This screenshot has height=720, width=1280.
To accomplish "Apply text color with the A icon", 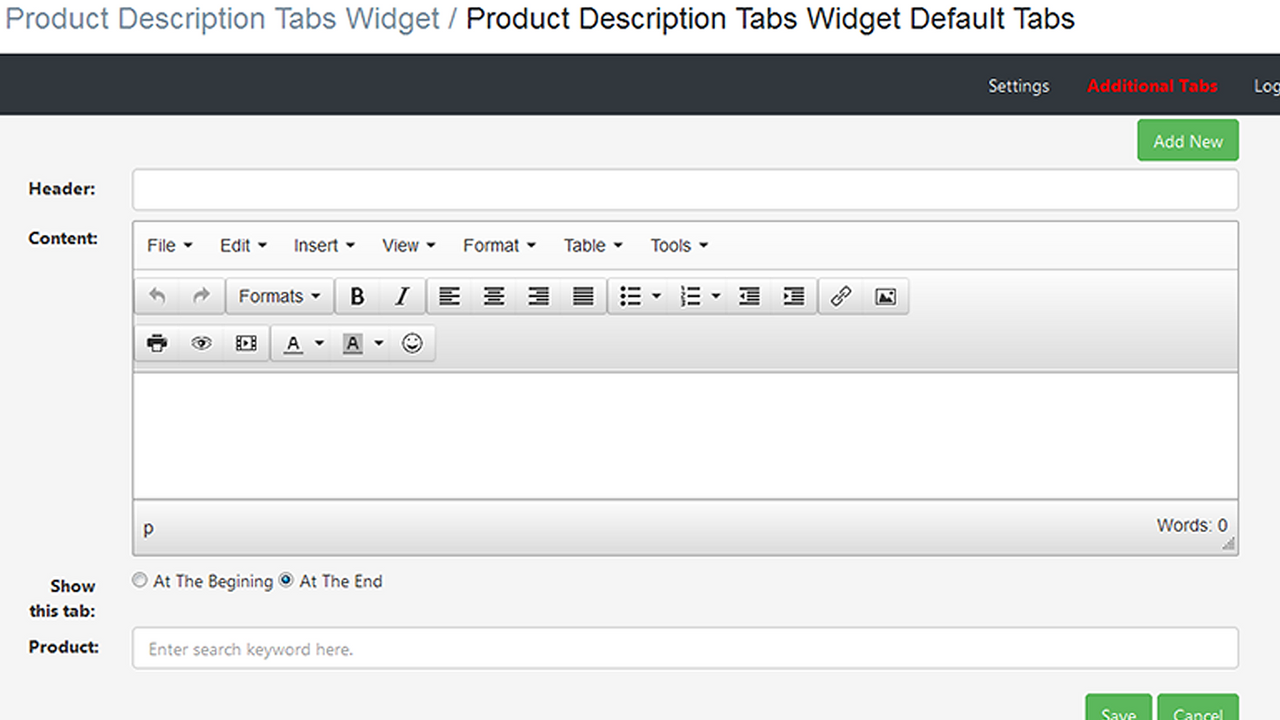I will click(293, 343).
